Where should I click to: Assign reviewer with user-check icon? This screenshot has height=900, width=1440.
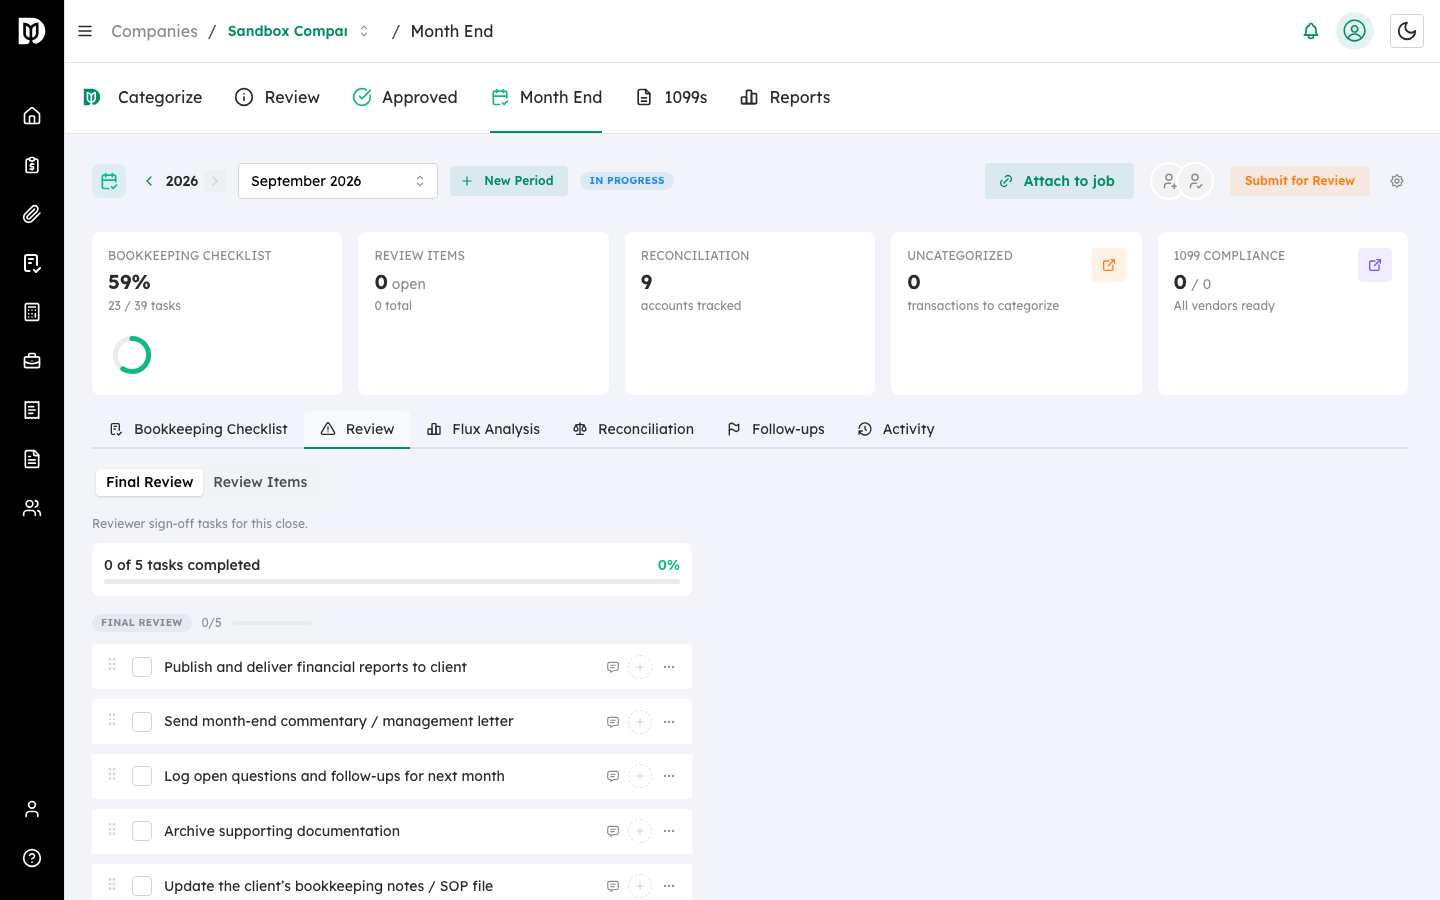[1195, 181]
